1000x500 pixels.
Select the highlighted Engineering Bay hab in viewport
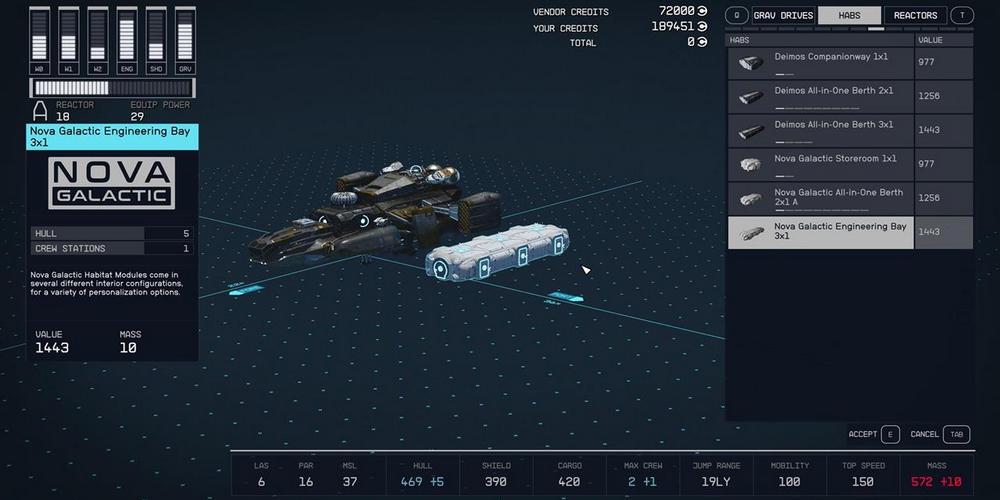tap(497, 252)
